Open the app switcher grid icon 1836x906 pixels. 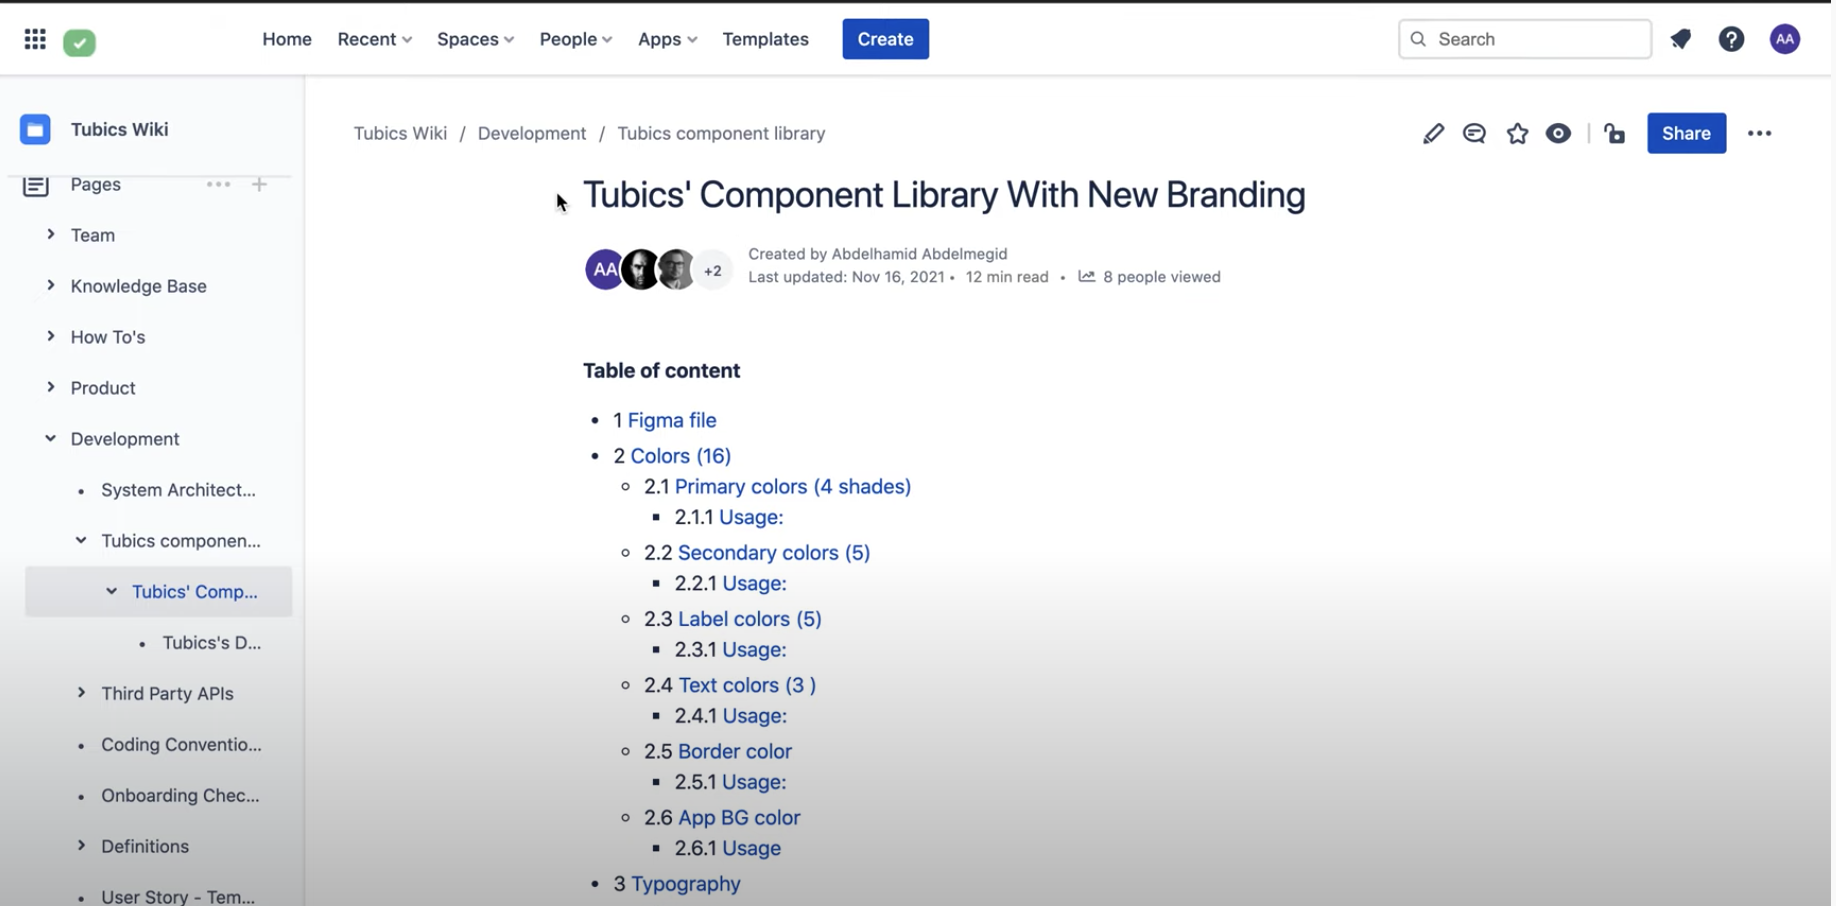[x=35, y=39]
